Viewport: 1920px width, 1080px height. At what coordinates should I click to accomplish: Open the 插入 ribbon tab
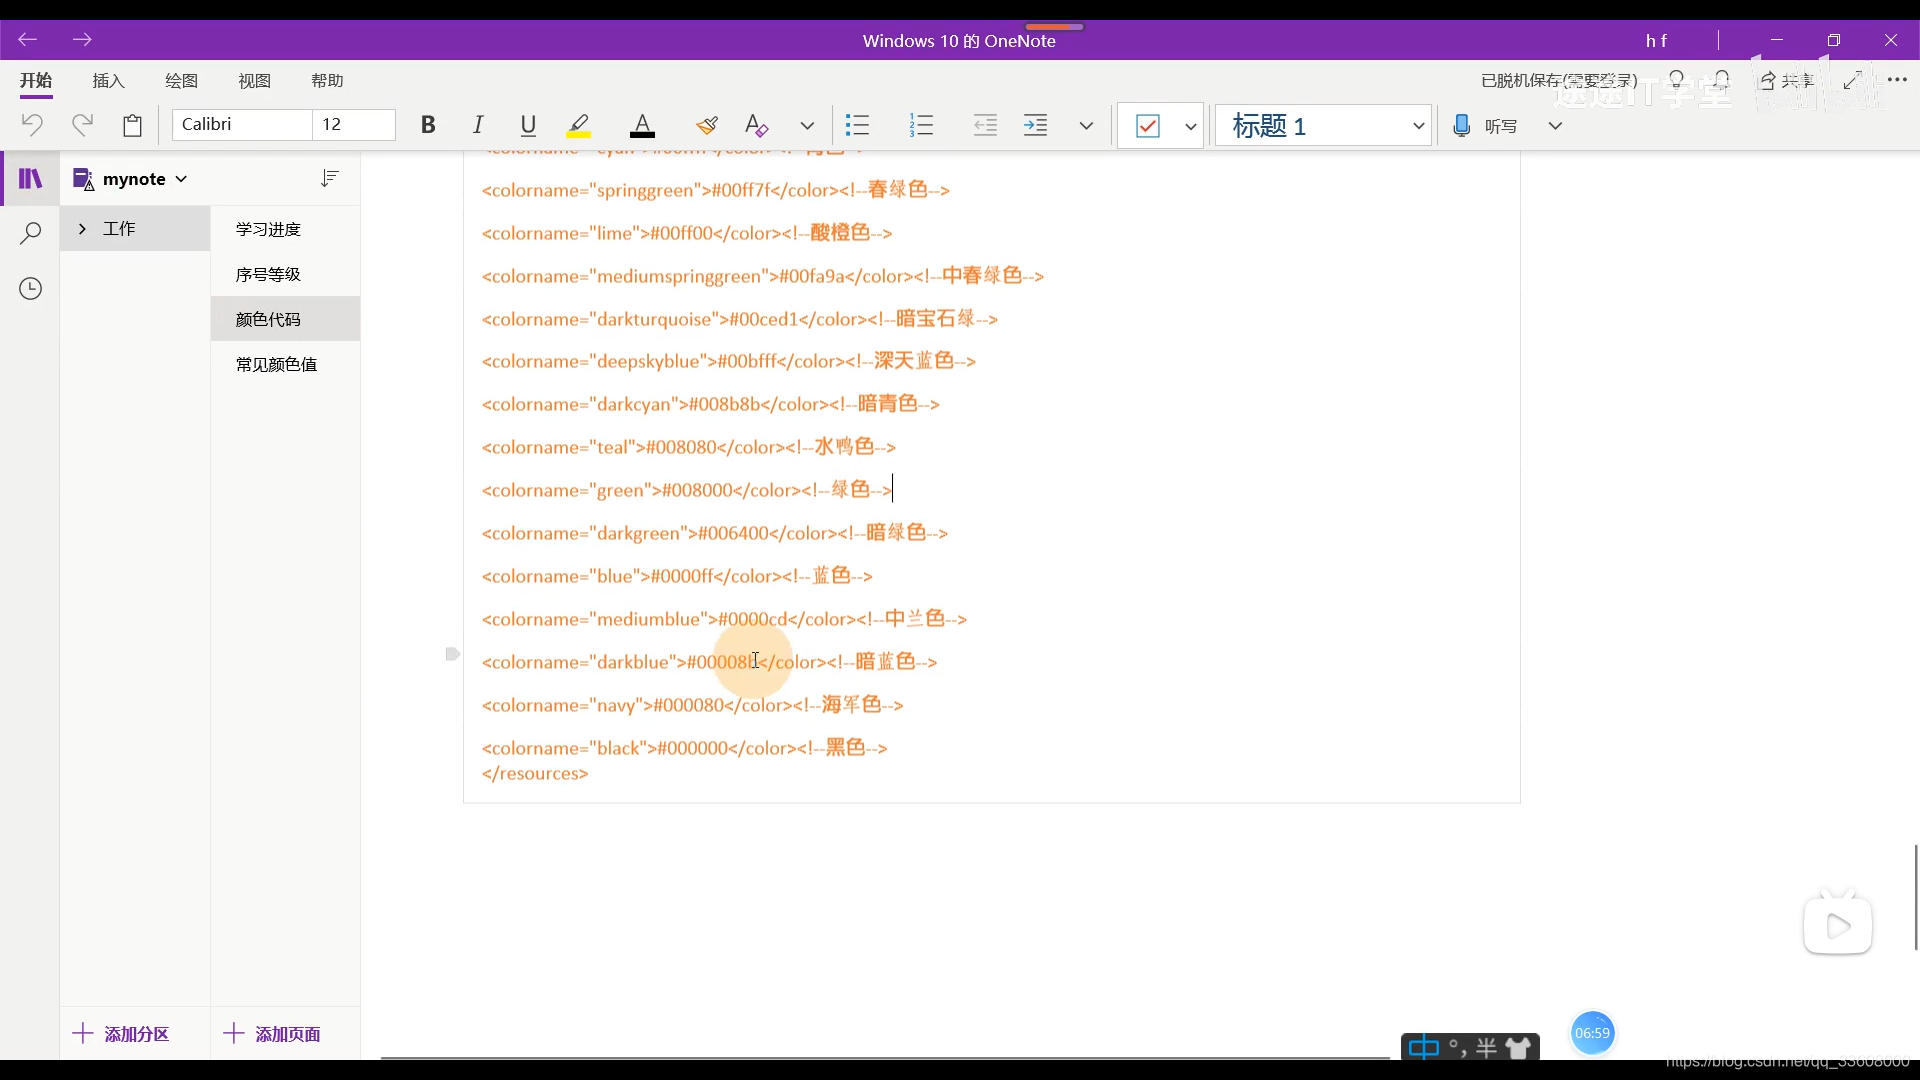(108, 81)
